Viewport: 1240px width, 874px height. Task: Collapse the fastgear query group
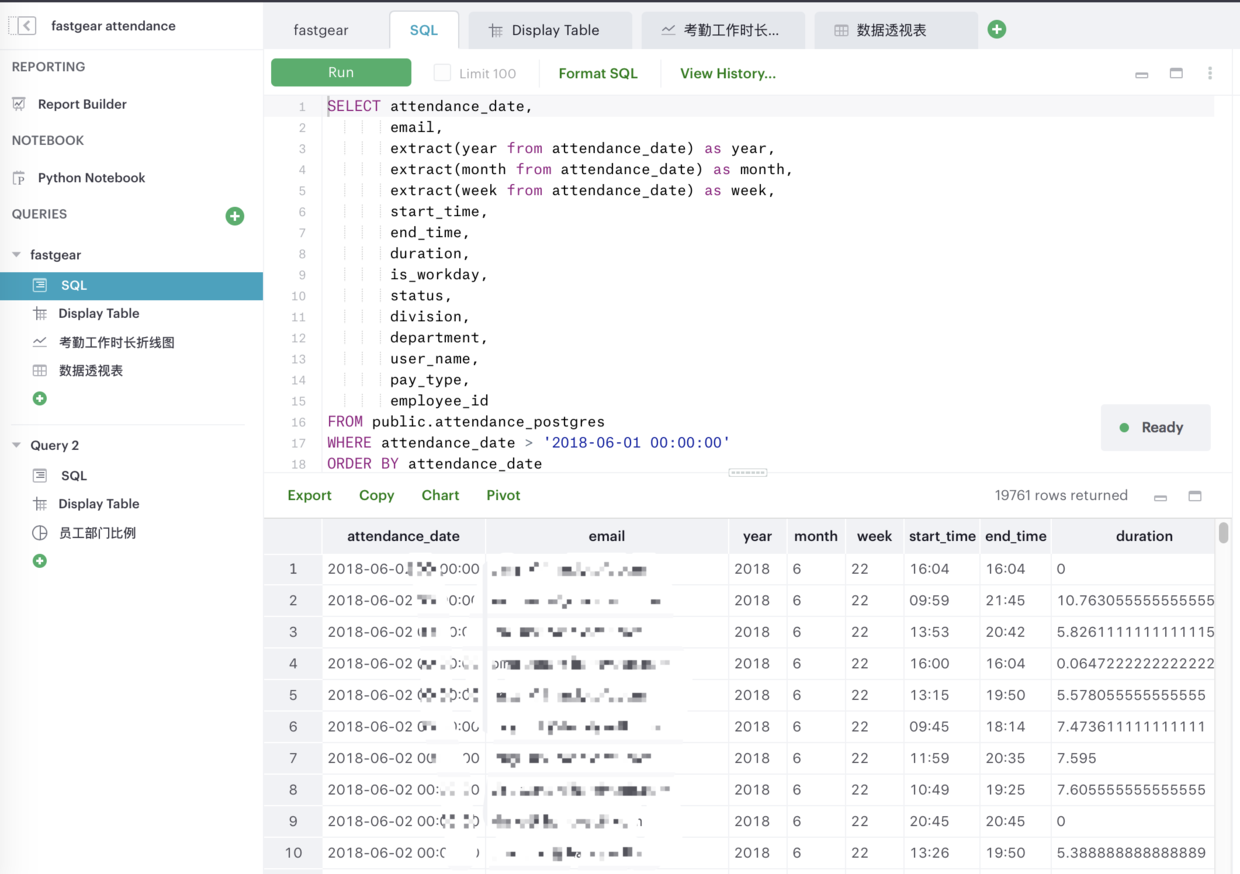(x=16, y=255)
